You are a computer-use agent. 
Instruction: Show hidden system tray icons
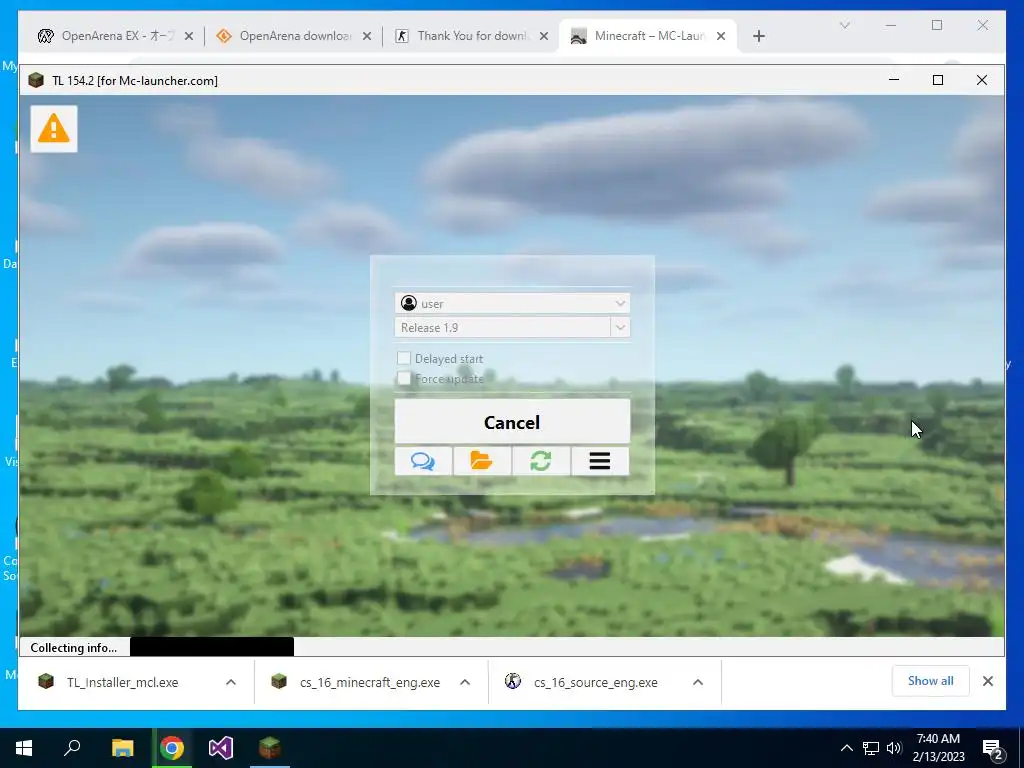[x=846, y=748]
